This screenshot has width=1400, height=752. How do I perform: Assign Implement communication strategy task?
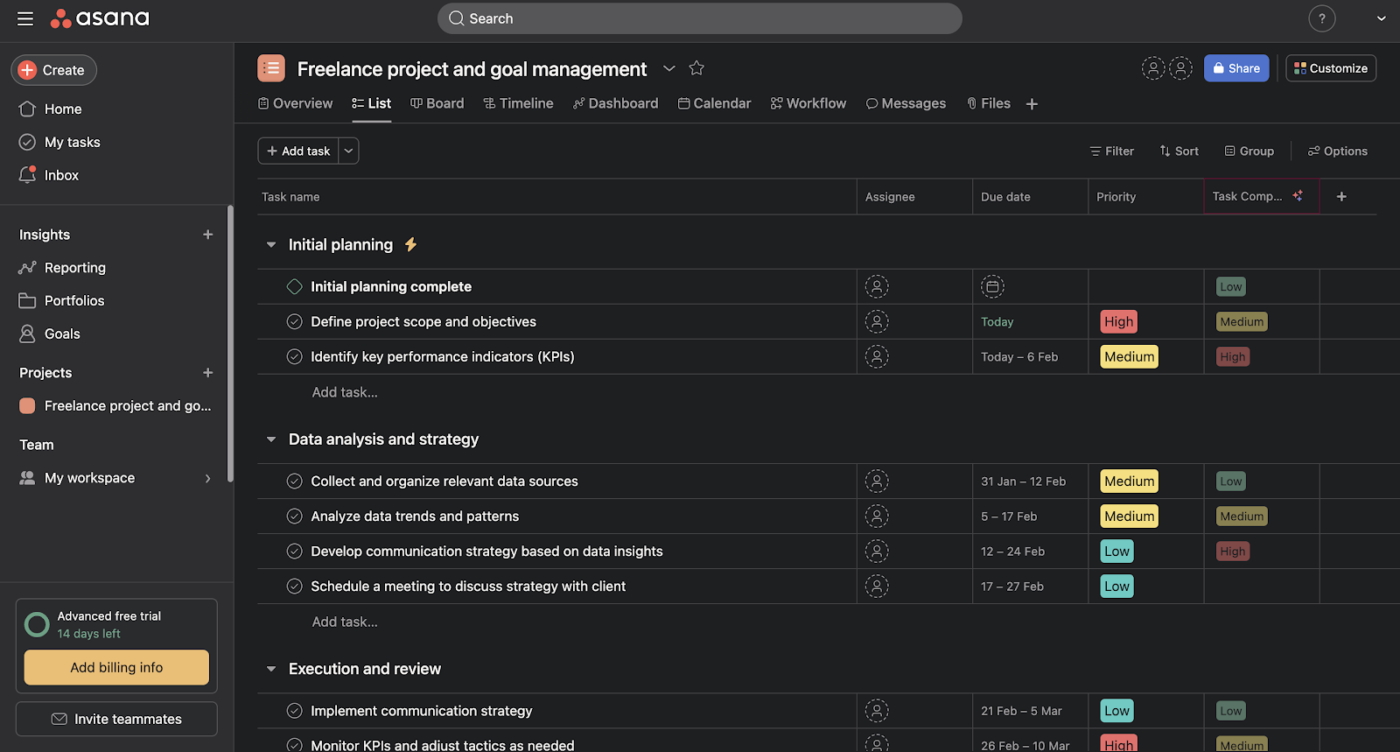[877, 711]
